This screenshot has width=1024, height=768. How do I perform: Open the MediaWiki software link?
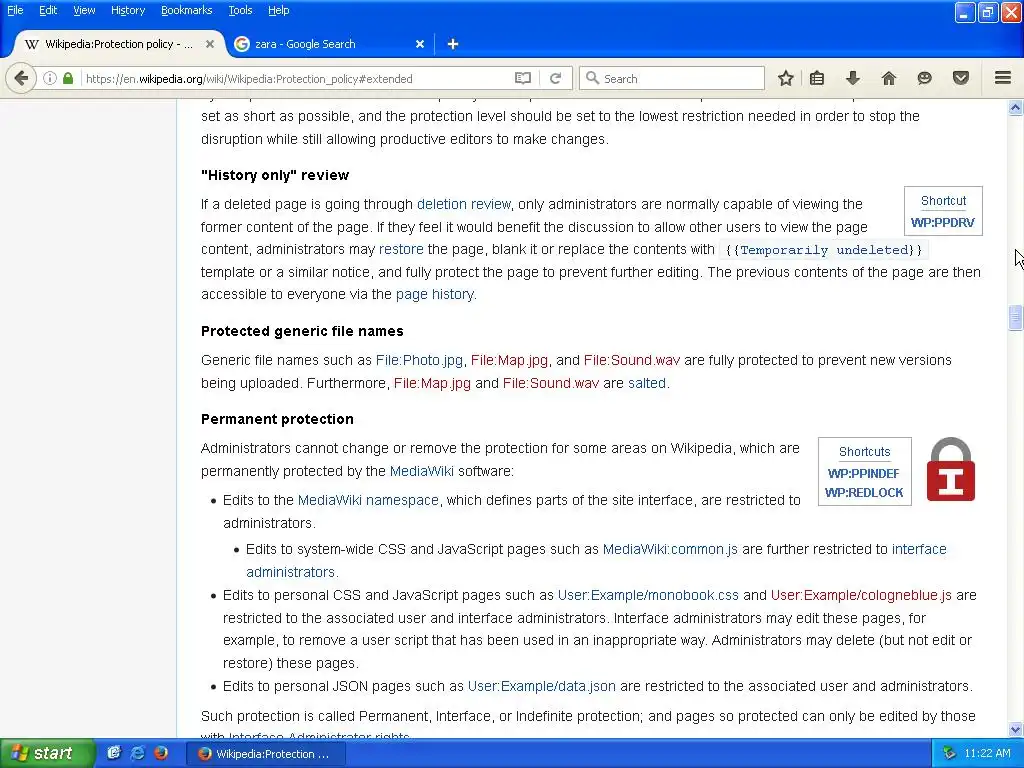point(422,472)
